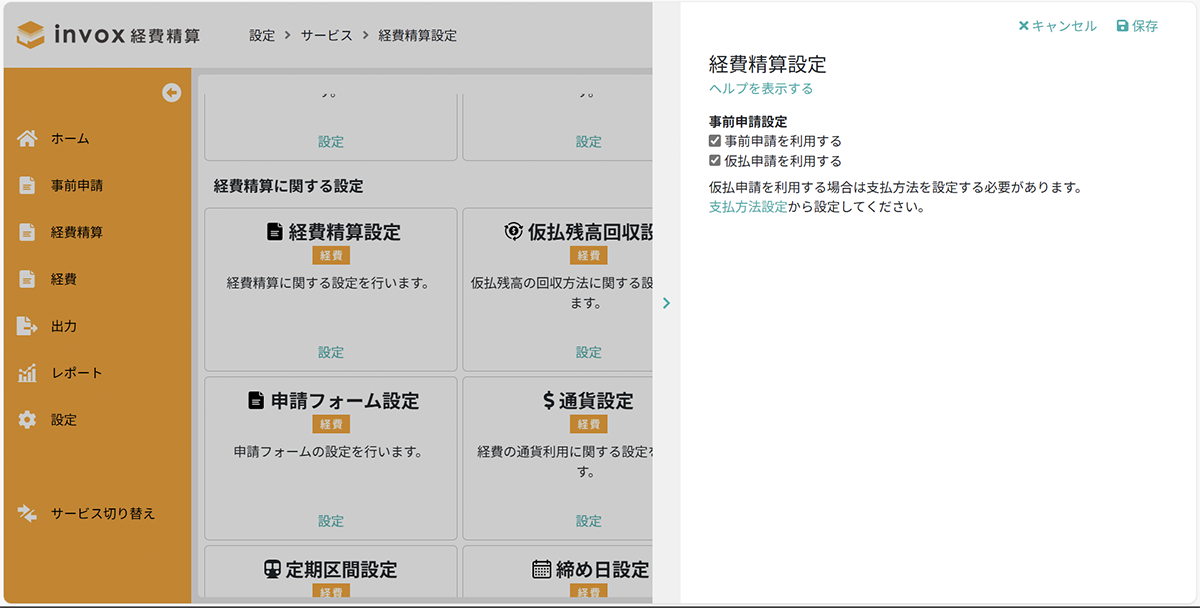Collapse sidebar with the arrow circle icon
The height and width of the screenshot is (608, 1200).
pyautogui.click(x=171, y=93)
